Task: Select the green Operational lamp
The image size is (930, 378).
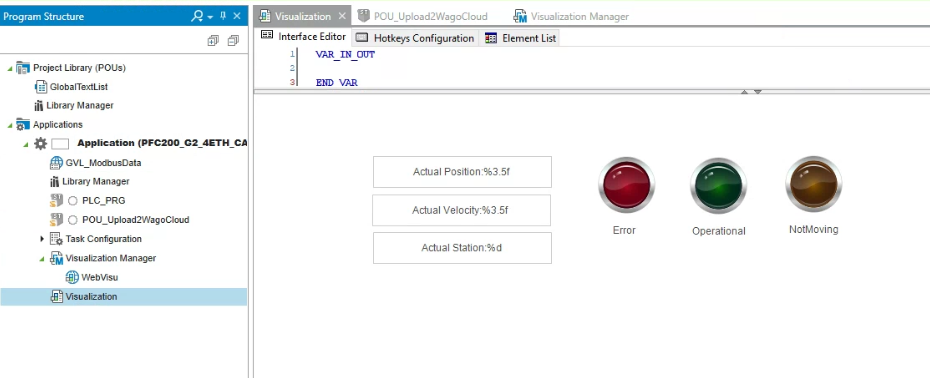Action: [718, 186]
